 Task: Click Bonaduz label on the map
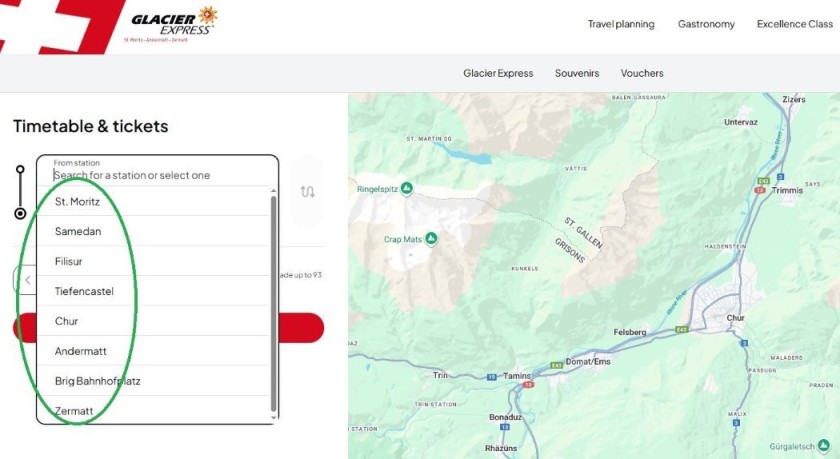[x=505, y=417]
